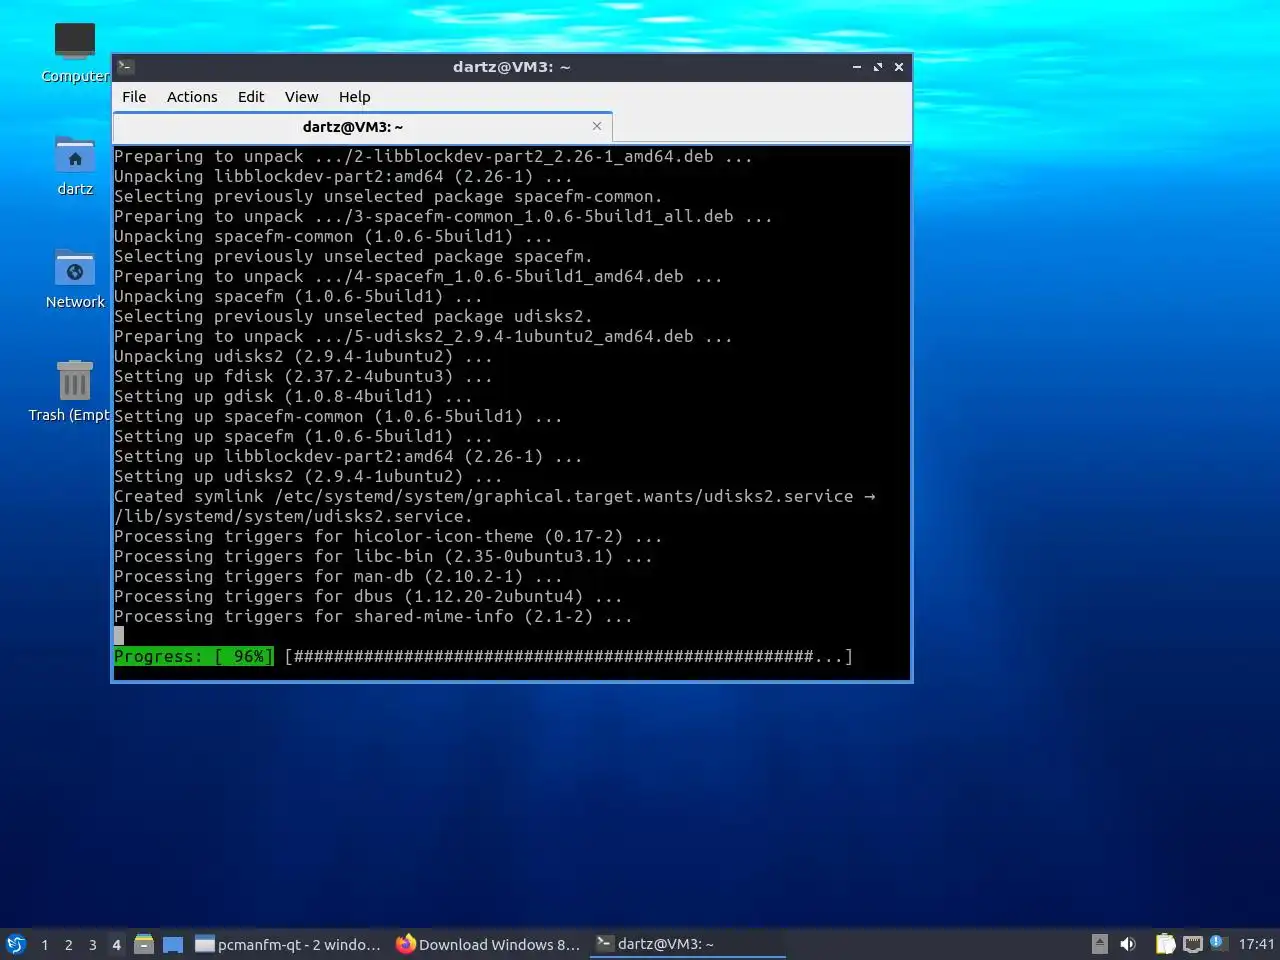Click the hash-mark progress bar
This screenshot has width=1280, height=960.
coord(568,657)
